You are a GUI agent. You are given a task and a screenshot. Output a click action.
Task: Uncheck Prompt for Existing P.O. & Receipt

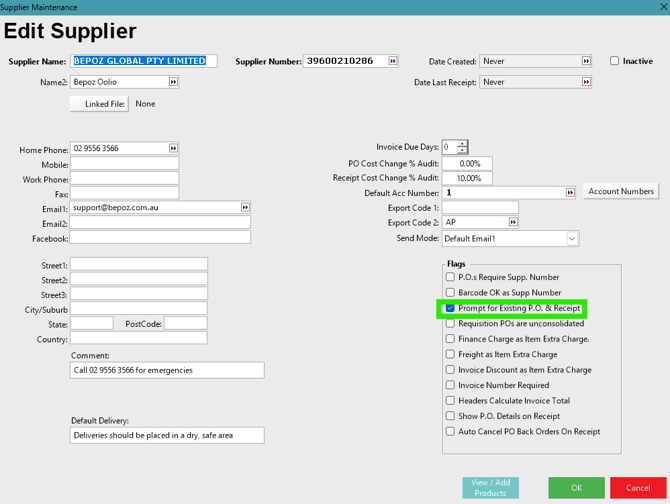tap(450, 308)
